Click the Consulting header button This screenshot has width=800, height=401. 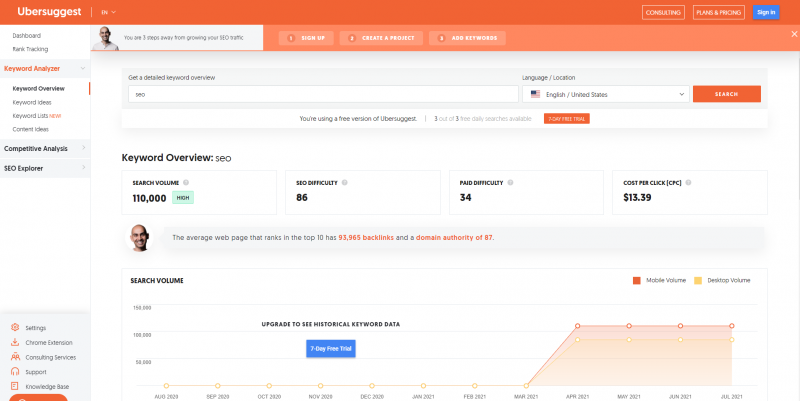tap(663, 12)
